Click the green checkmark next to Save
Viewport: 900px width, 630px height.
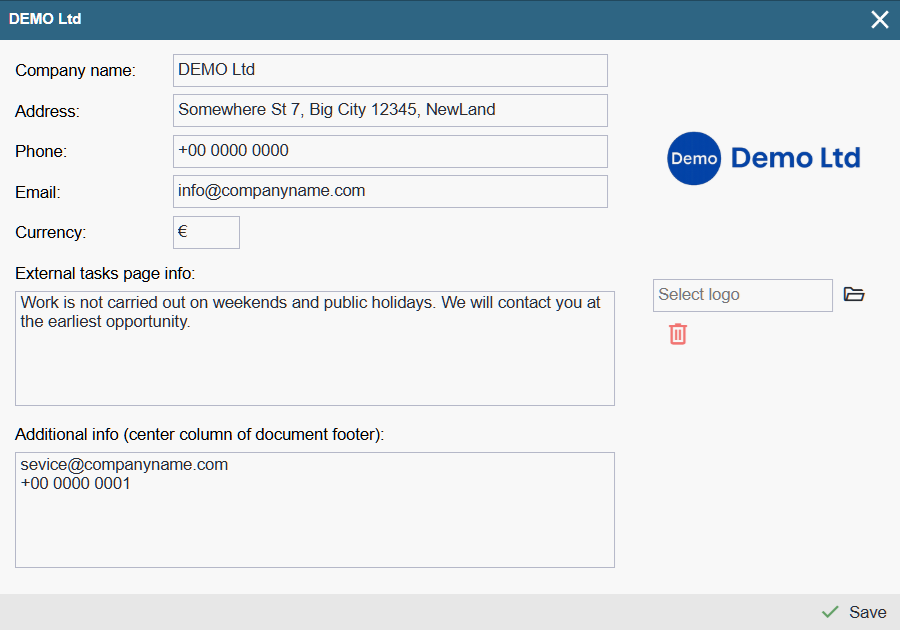[829, 612]
